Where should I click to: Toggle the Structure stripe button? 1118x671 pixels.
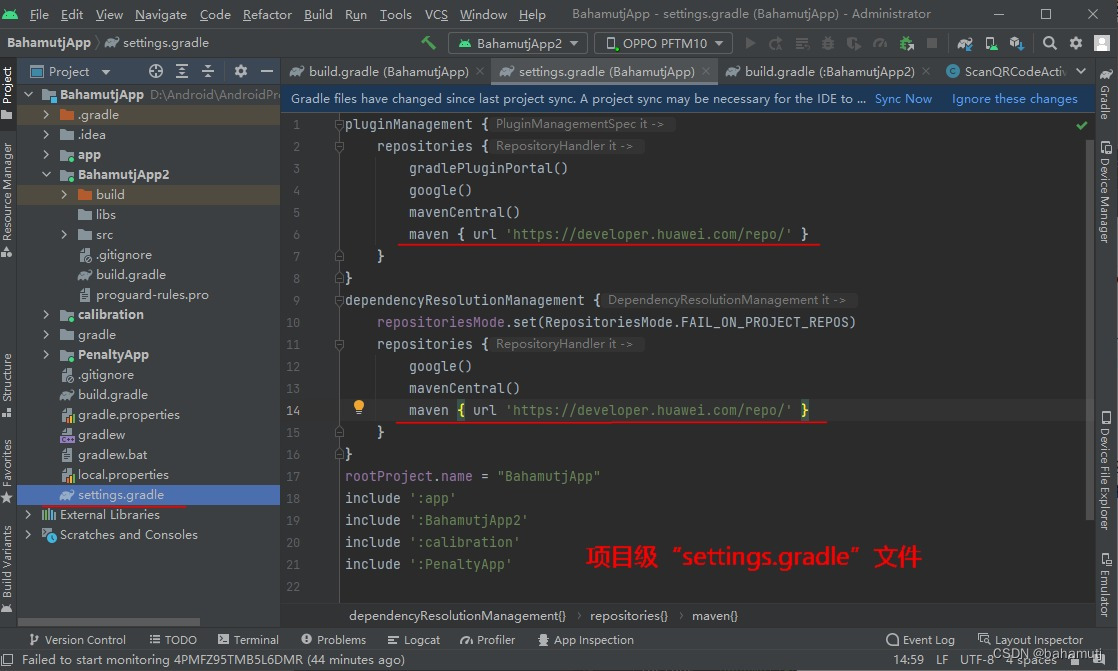coord(7,385)
